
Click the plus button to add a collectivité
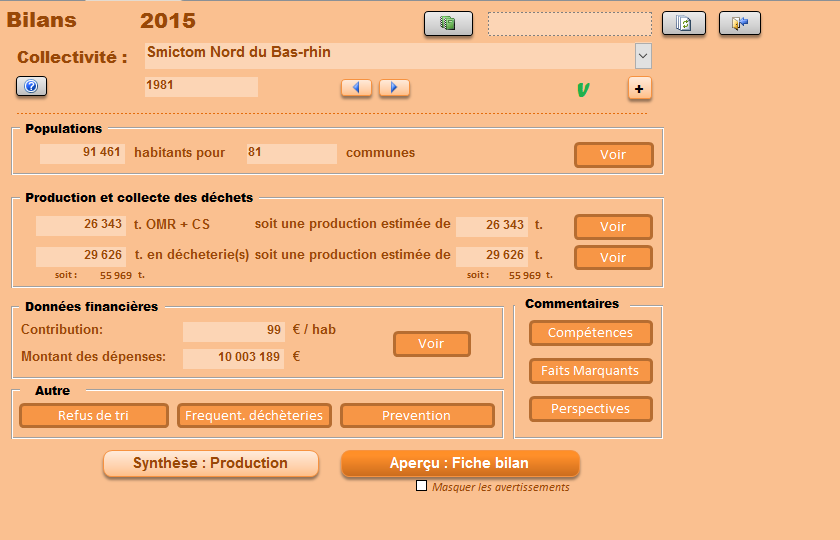[640, 88]
